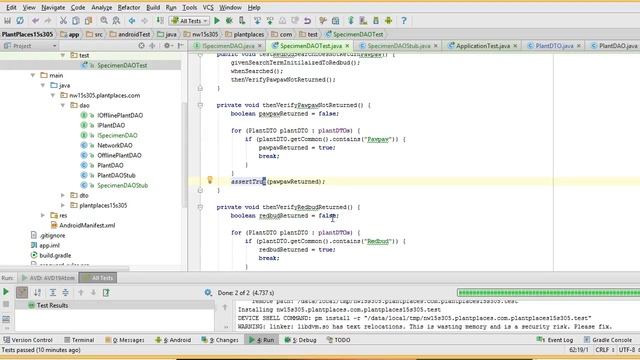Viewport: 640px width, 360px height.
Task: Open the Refactor menu
Action: (x=129, y=7)
